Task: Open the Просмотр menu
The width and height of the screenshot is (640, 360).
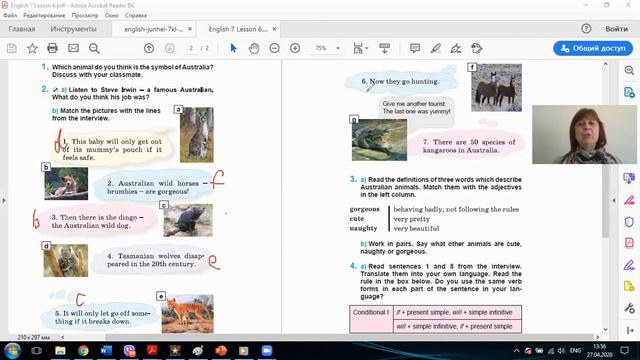Action: click(85, 15)
